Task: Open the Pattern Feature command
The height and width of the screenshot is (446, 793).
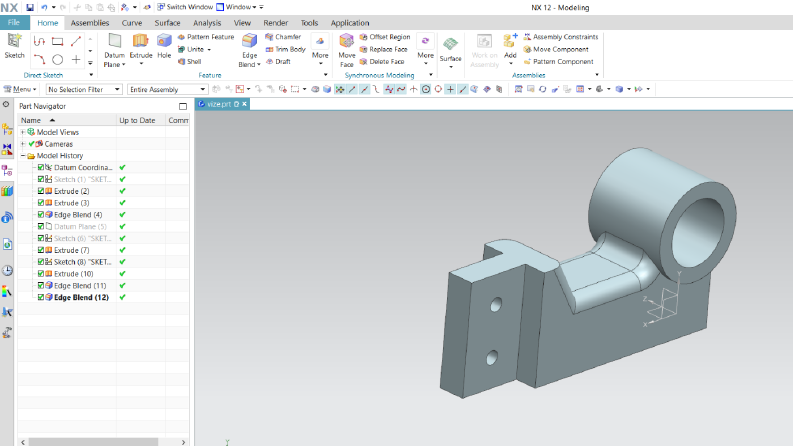Action: pos(206,37)
